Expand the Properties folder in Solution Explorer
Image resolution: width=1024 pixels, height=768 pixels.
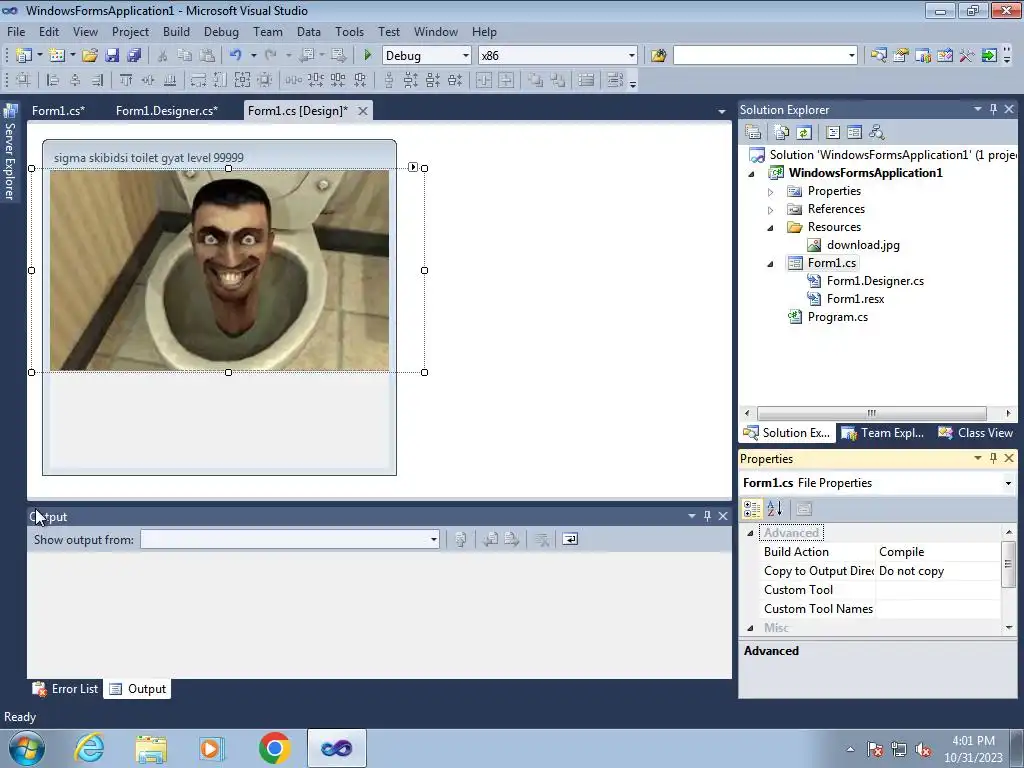coord(771,191)
